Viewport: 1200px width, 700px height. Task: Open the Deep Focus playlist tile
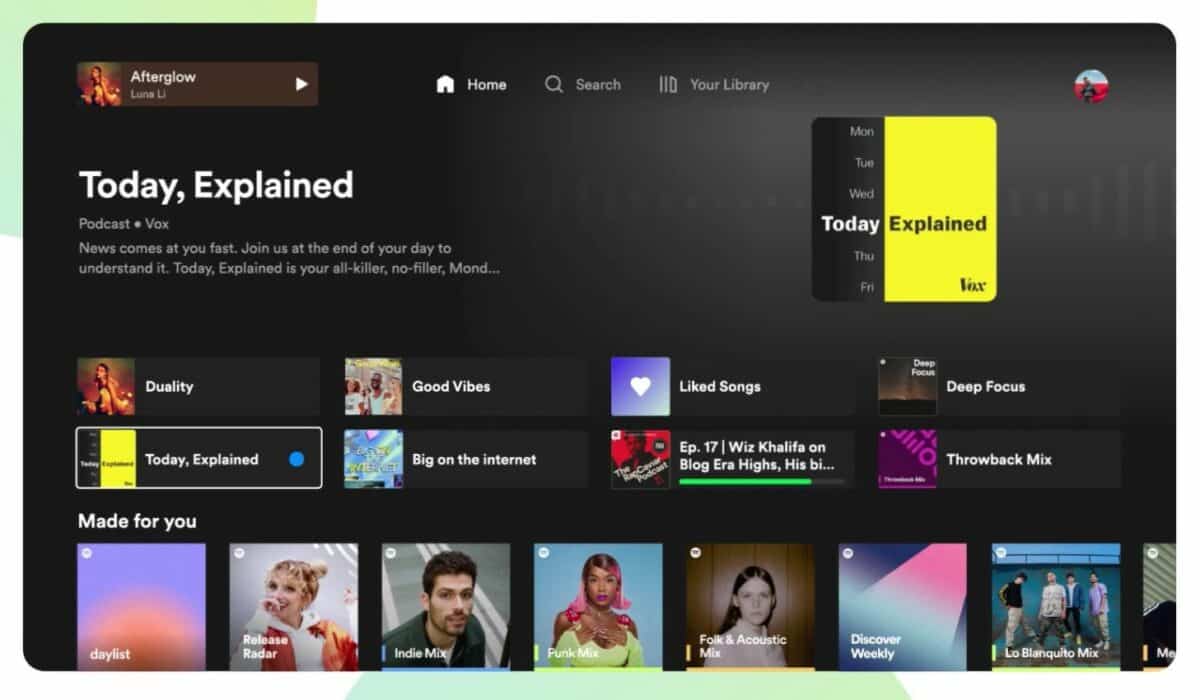tap(999, 386)
